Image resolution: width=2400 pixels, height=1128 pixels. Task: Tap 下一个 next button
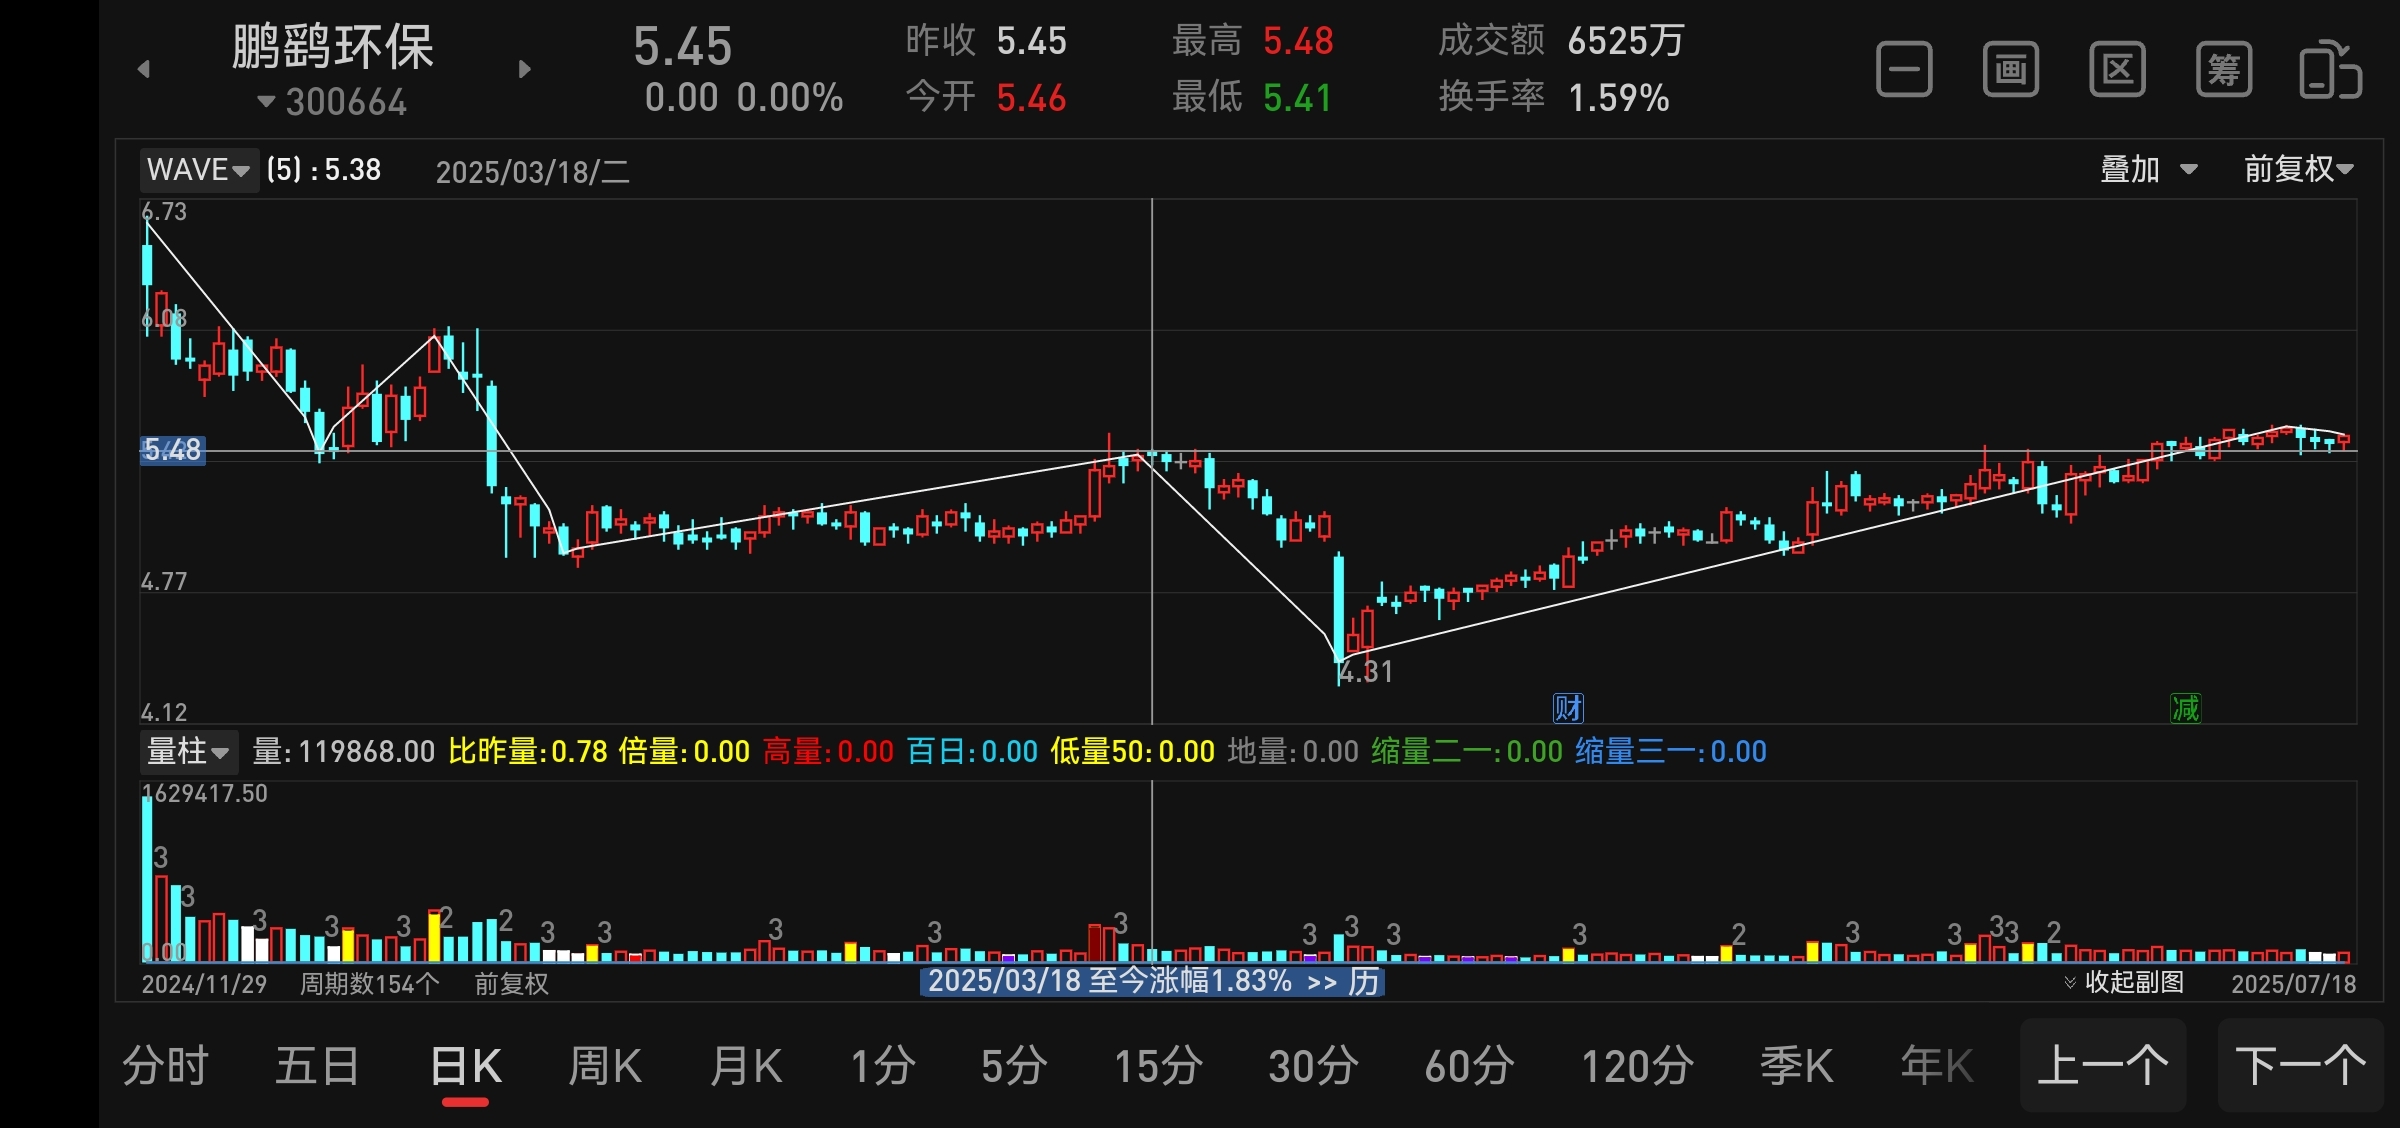[2301, 1065]
